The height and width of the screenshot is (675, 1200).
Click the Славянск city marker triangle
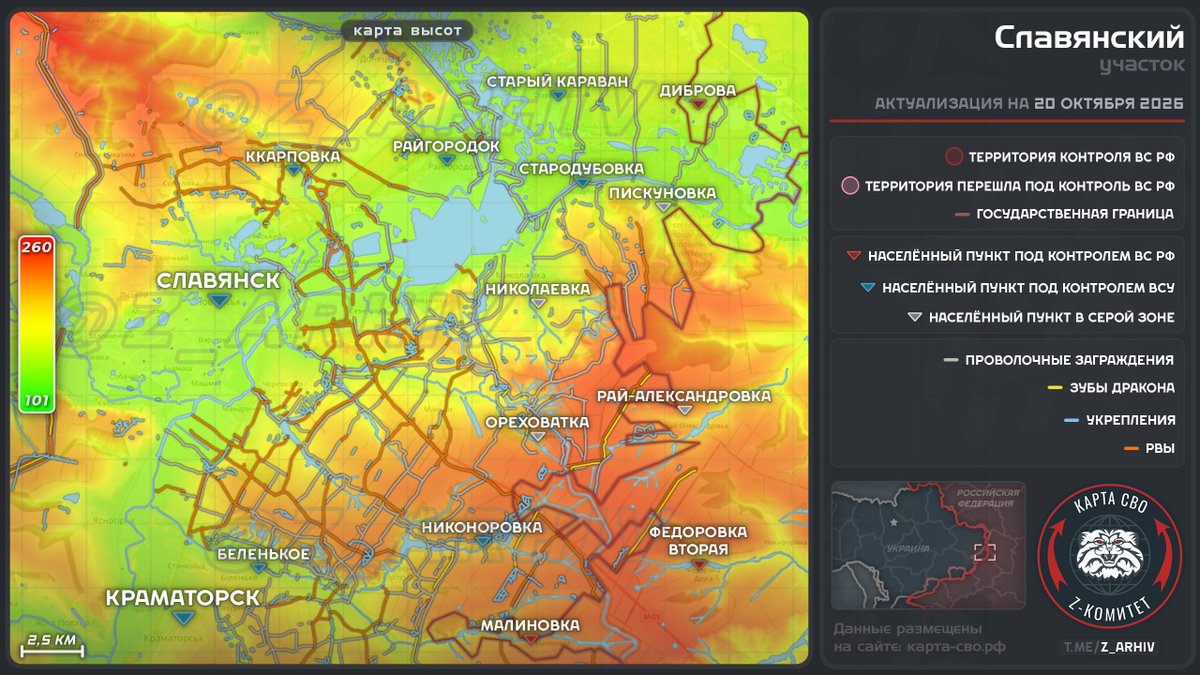point(219,301)
